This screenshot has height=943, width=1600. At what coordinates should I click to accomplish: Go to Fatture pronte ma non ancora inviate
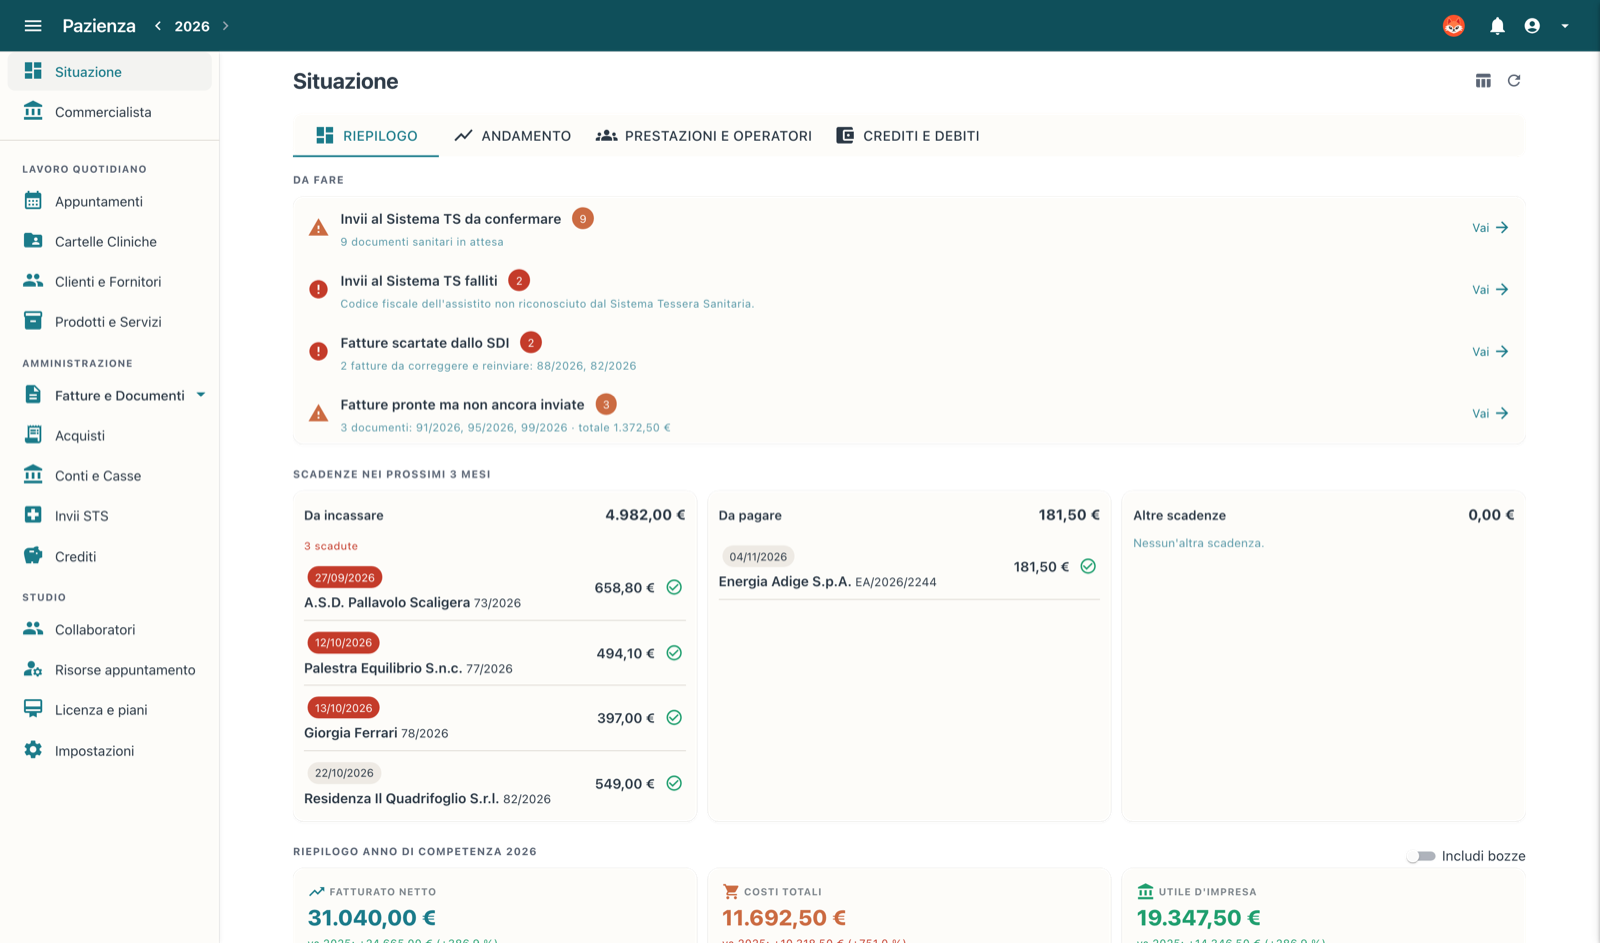point(1490,414)
